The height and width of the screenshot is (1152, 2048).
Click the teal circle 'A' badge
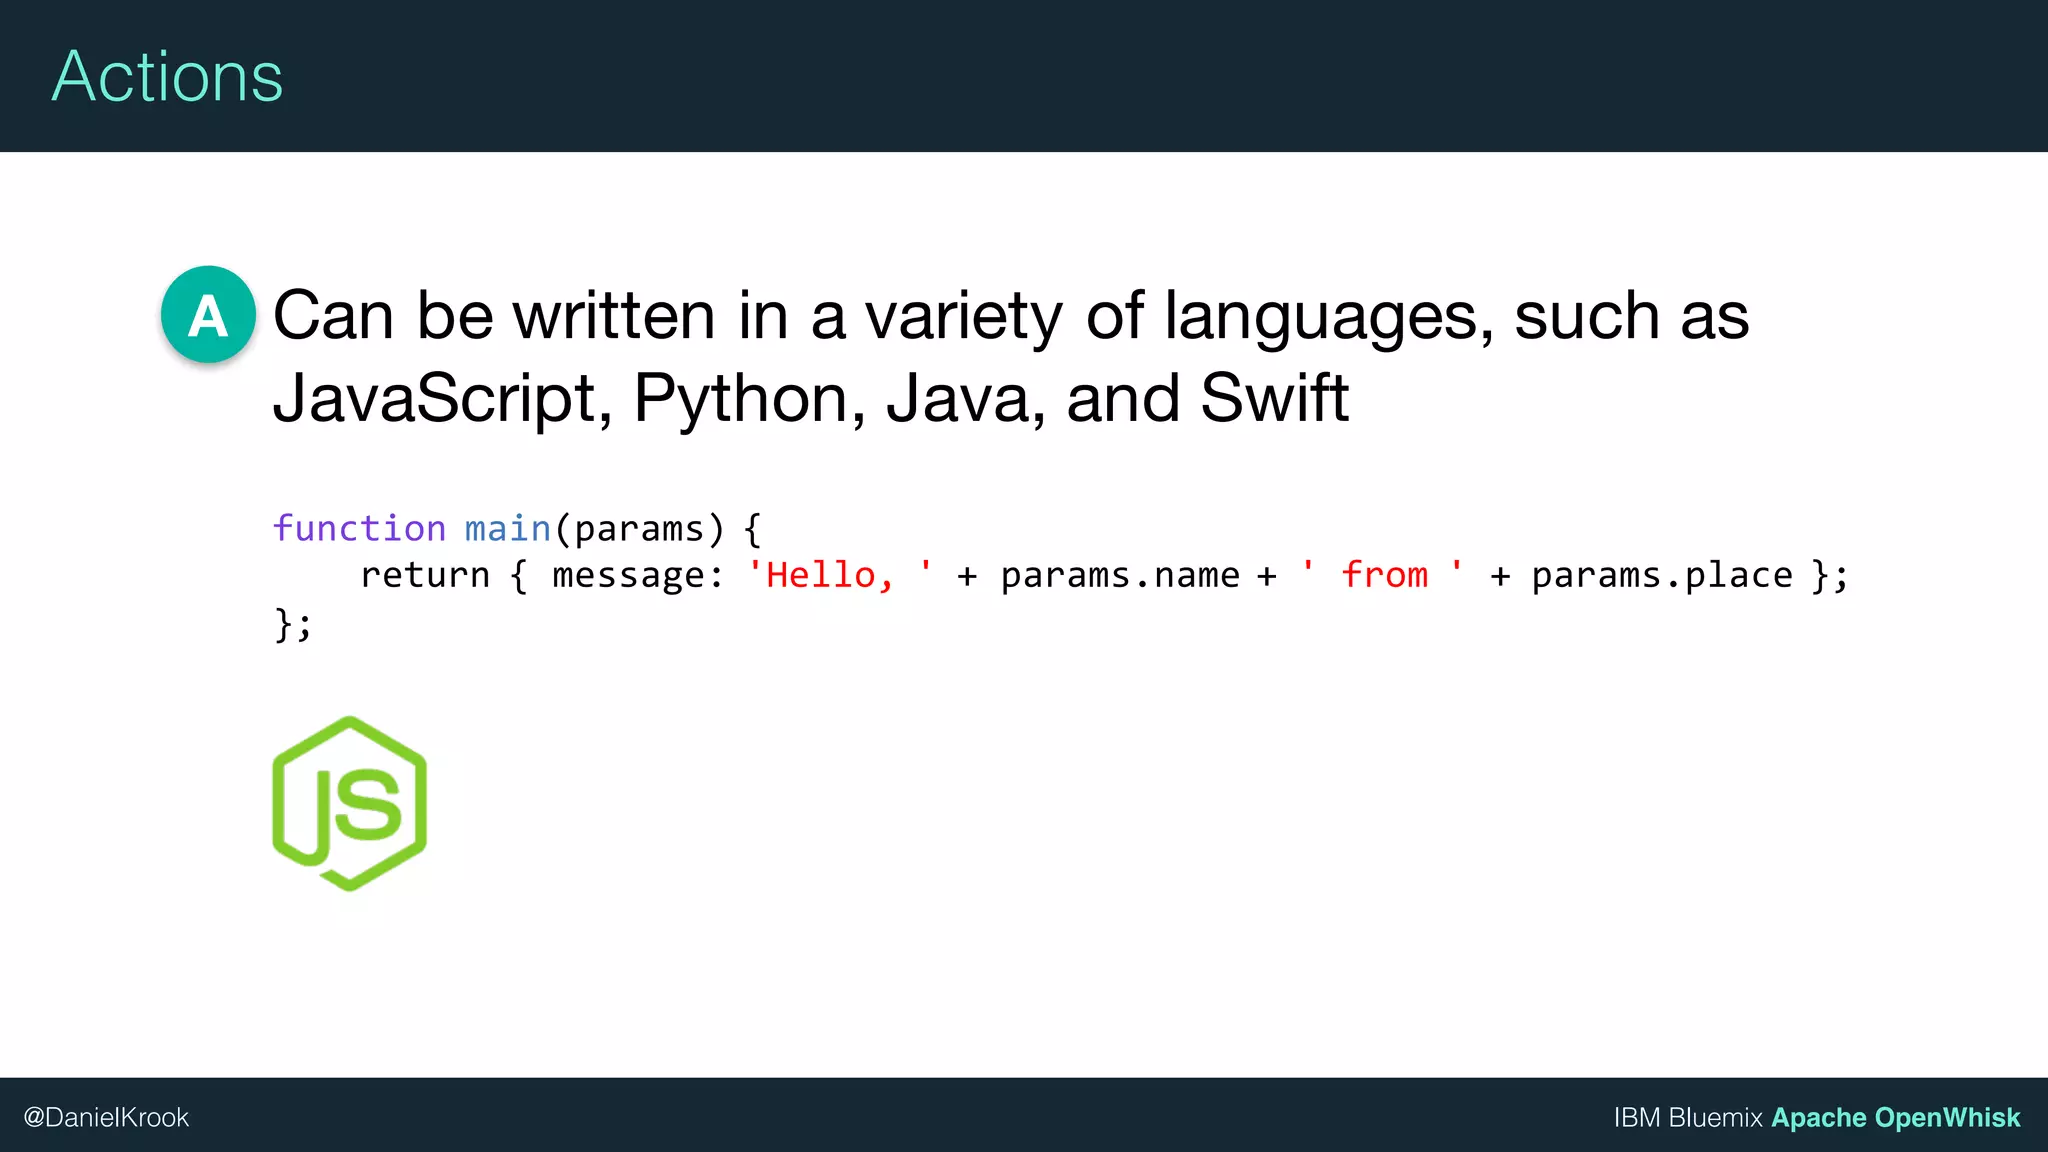pos(208,314)
